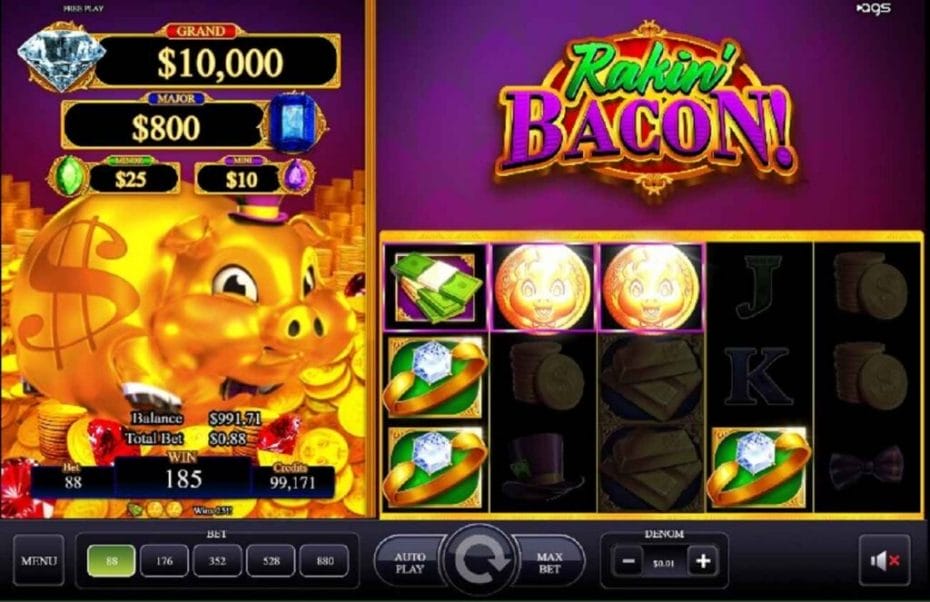
Task: Click the blue Major jackpot gem icon
Action: 295,125
